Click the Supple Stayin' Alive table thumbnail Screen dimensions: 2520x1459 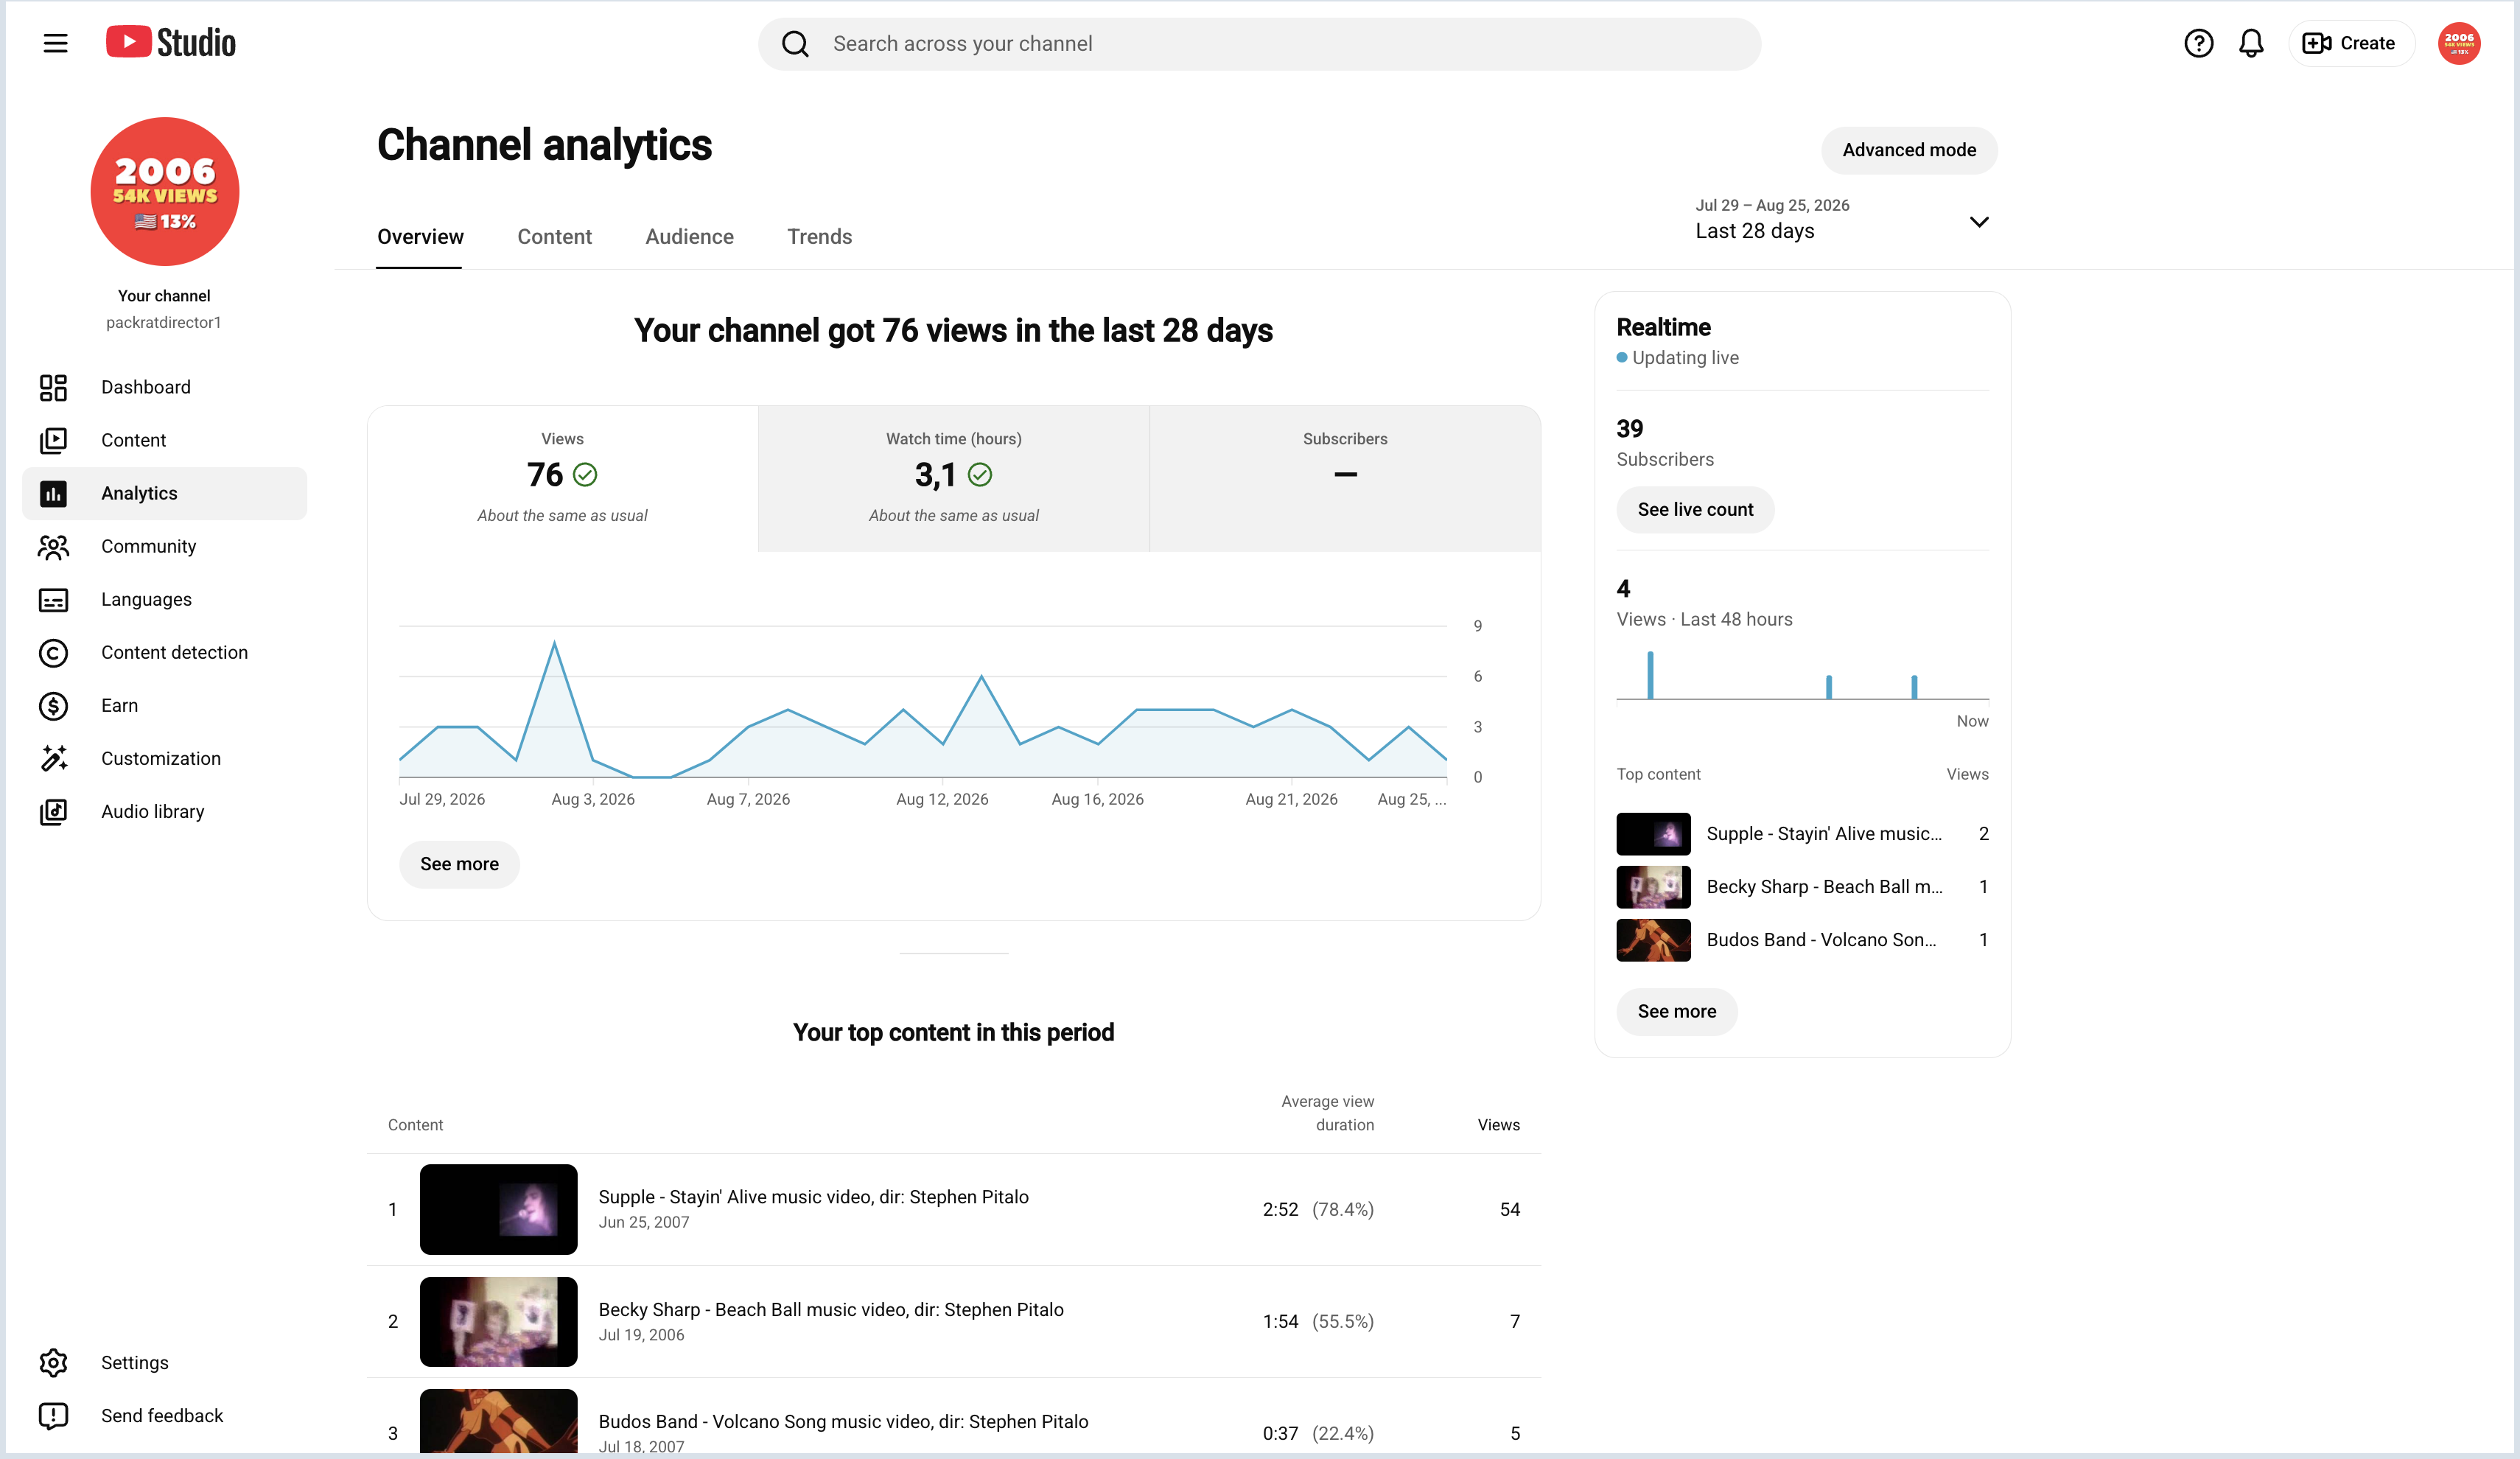(498, 1209)
